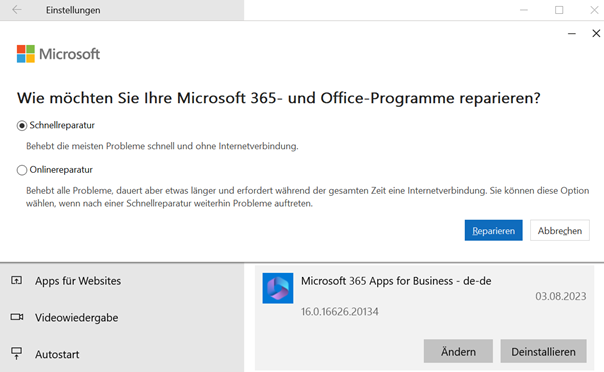Click the Videowiedergabe camera icon
The width and height of the screenshot is (604, 372).
[x=17, y=317]
